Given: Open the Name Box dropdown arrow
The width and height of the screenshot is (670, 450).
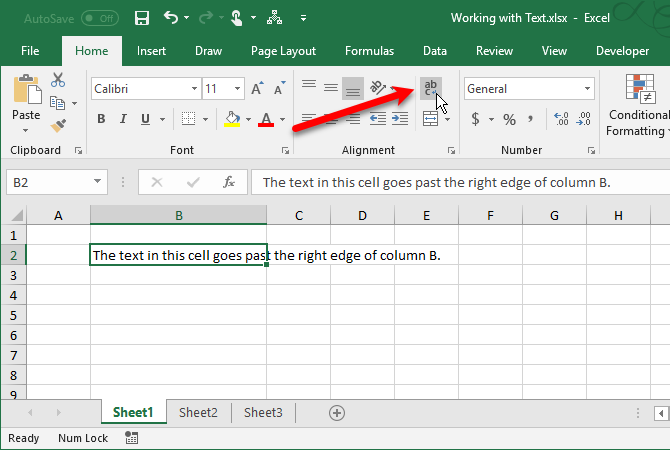Looking at the screenshot, I should 97,182.
